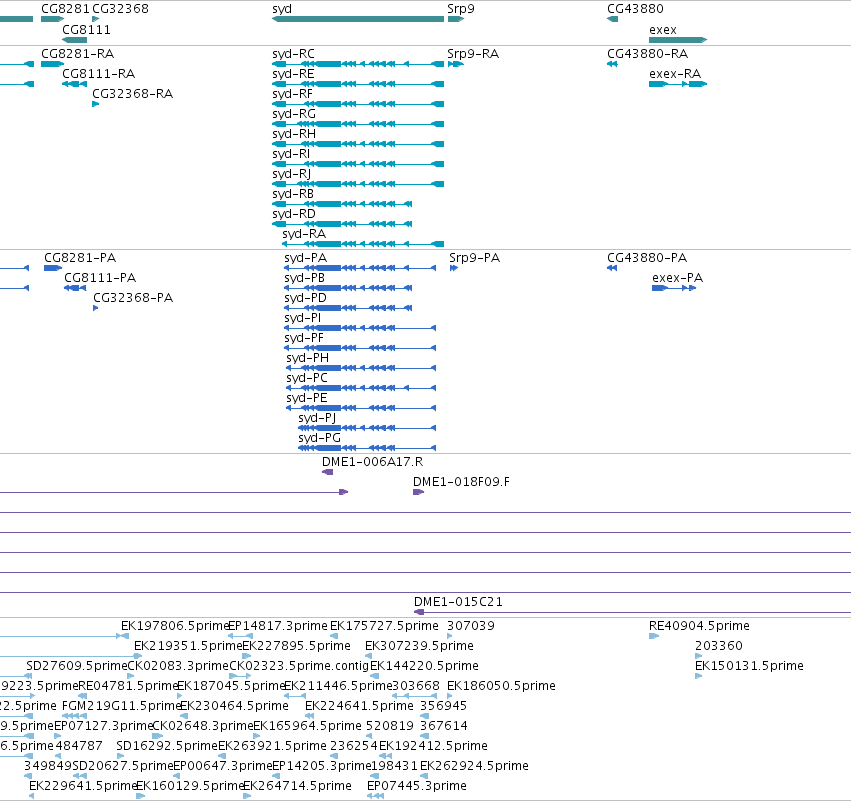Screen dimensions: 851x801
Task: Click the CG8281-RA transcript label
Action: pyautogui.click(x=78, y=54)
